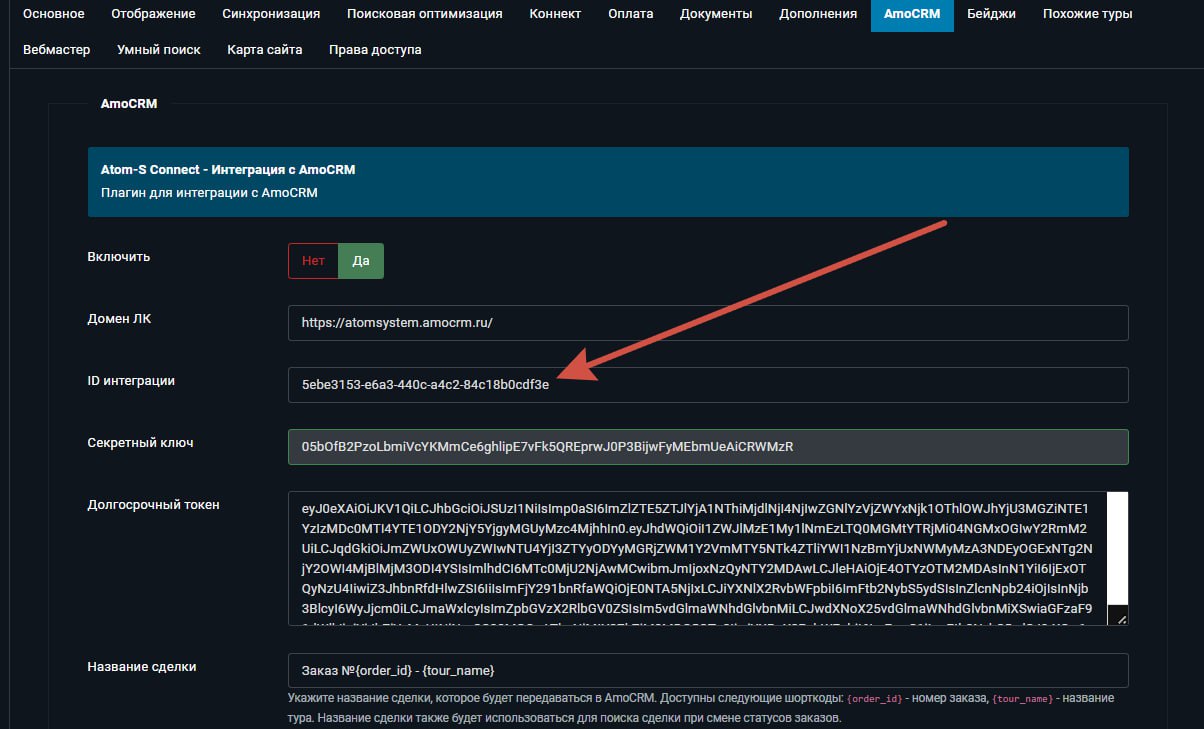Click the Включить label
The height and width of the screenshot is (729, 1204).
[119, 256]
